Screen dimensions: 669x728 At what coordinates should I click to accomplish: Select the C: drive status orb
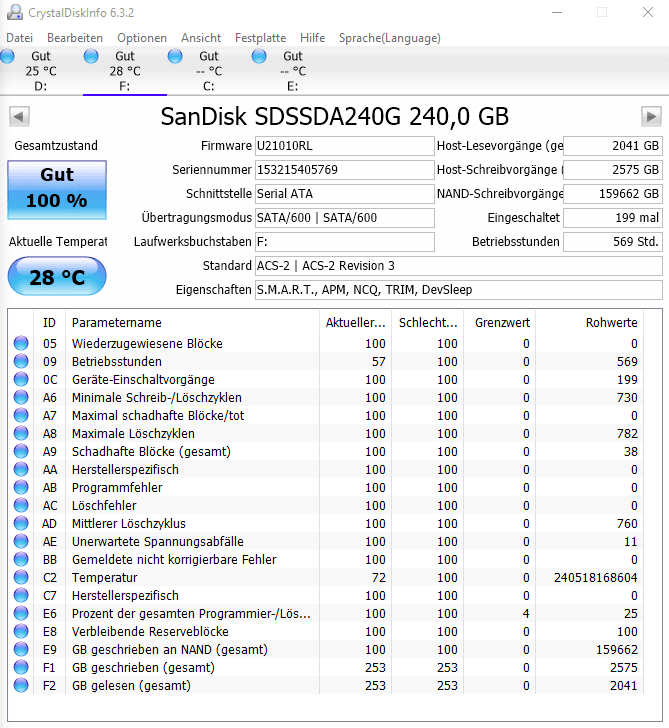[175, 56]
